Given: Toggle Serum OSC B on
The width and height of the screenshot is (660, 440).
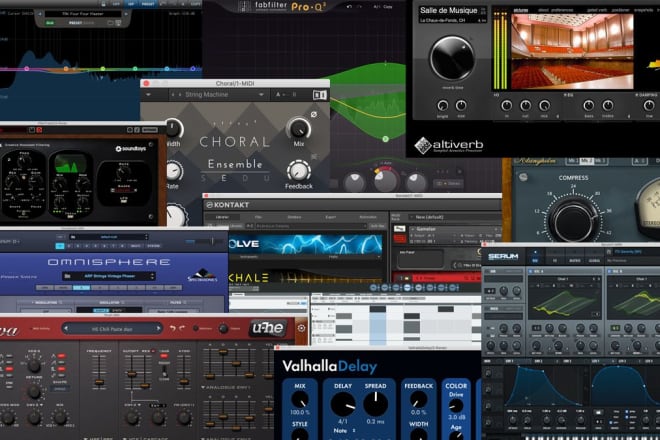Looking at the screenshot, I should pyautogui.click(x=610, y=272).
